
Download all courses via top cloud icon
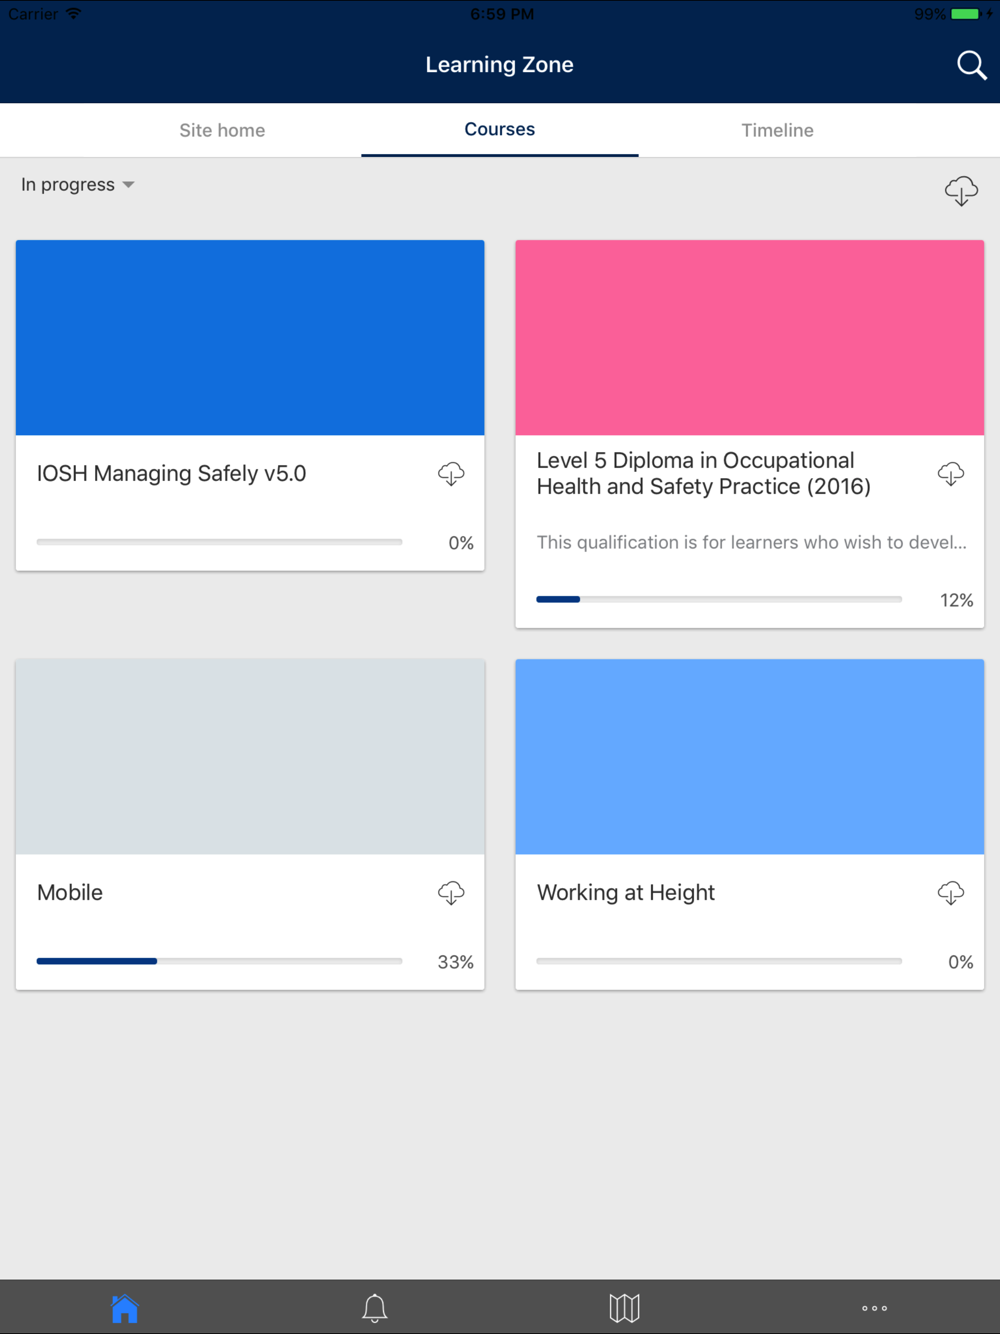[961, 190]
